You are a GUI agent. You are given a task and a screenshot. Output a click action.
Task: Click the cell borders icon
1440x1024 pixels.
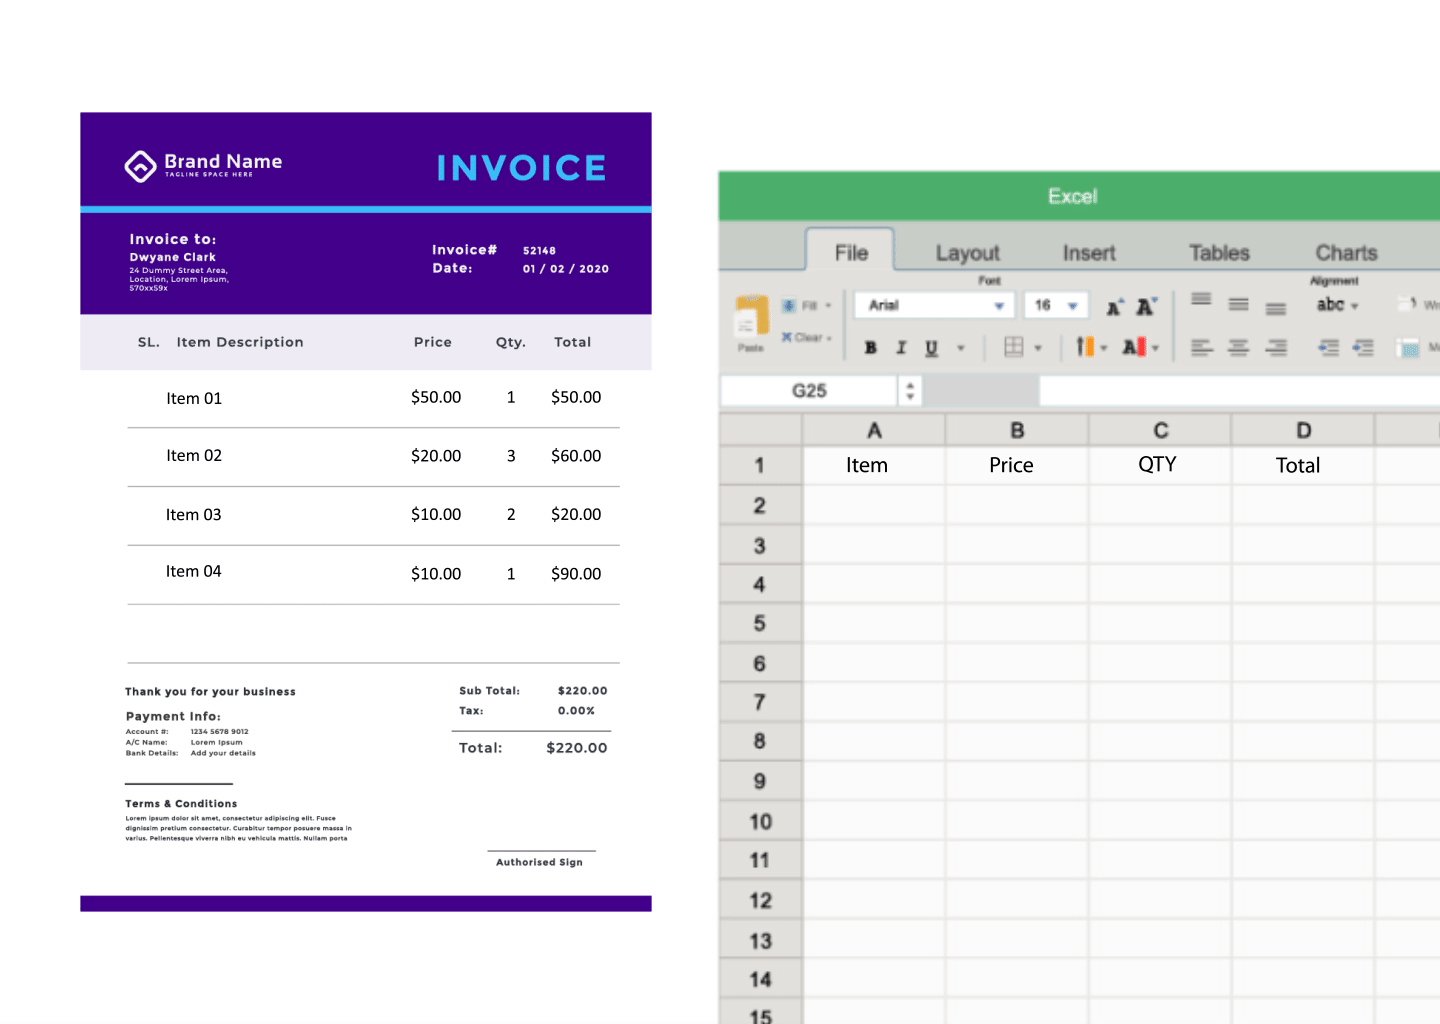1014,347
